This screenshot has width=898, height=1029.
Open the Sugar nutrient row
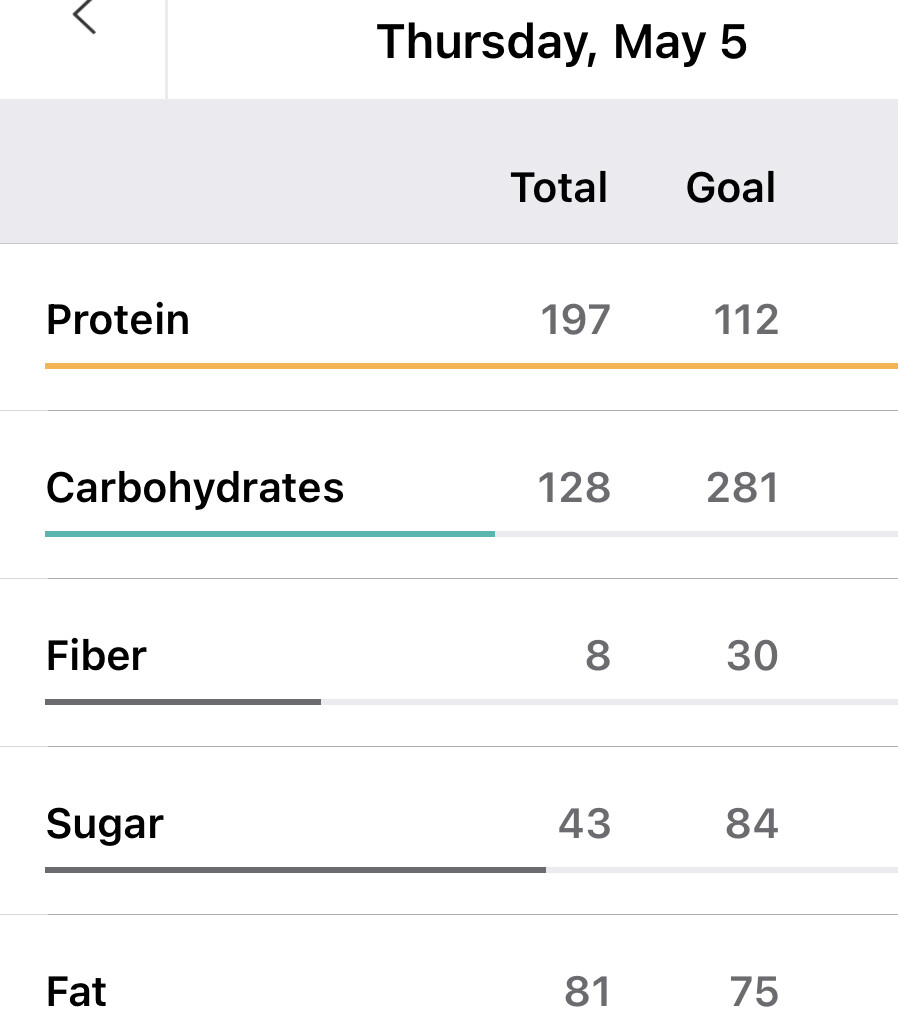pyautogui.click(x=104, y=824)
